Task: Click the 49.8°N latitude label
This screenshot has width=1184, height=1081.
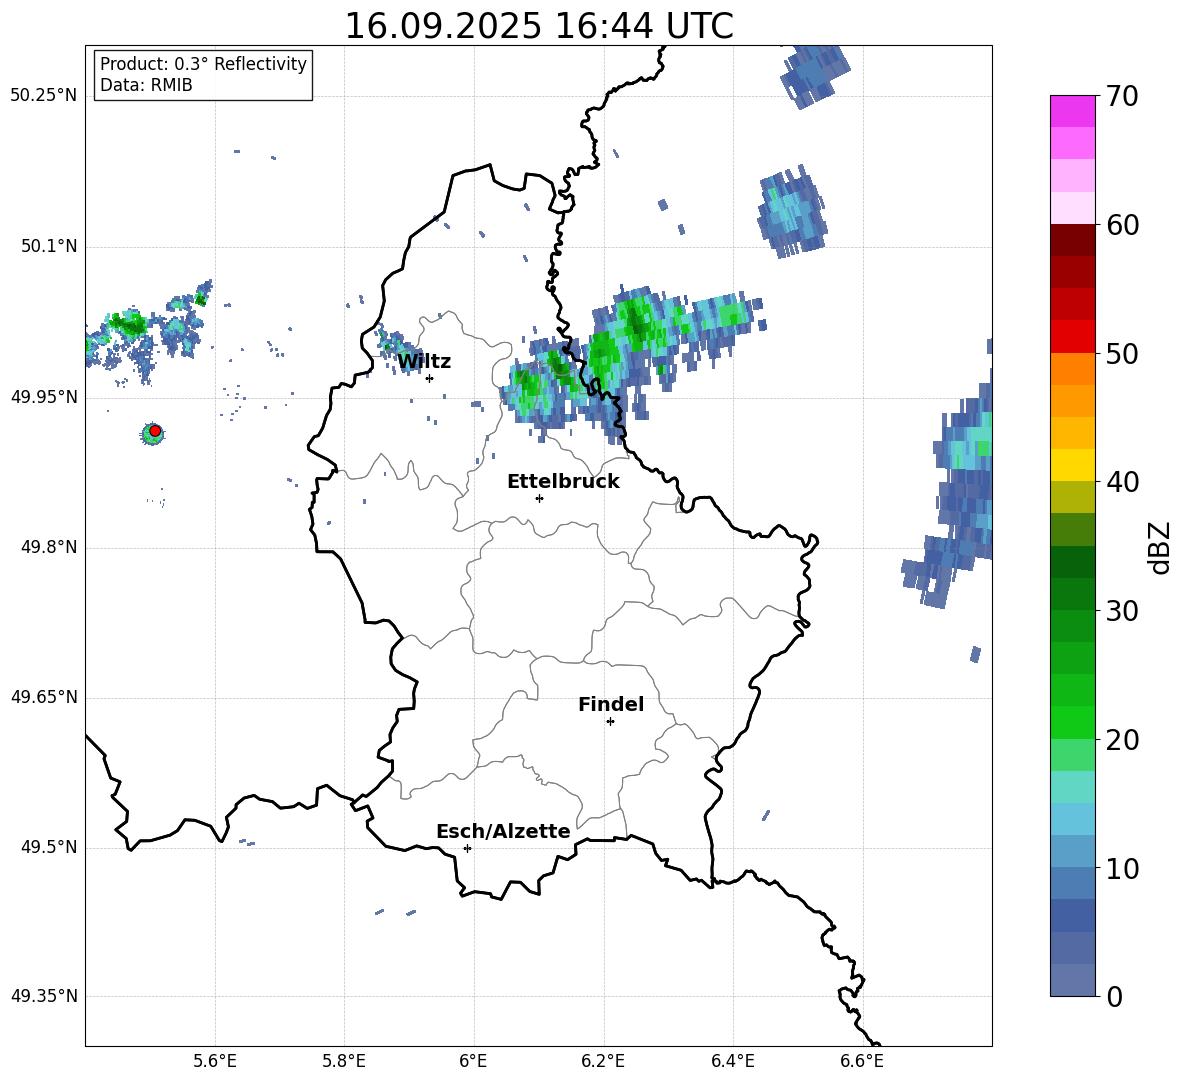Action: click(48, 547)
